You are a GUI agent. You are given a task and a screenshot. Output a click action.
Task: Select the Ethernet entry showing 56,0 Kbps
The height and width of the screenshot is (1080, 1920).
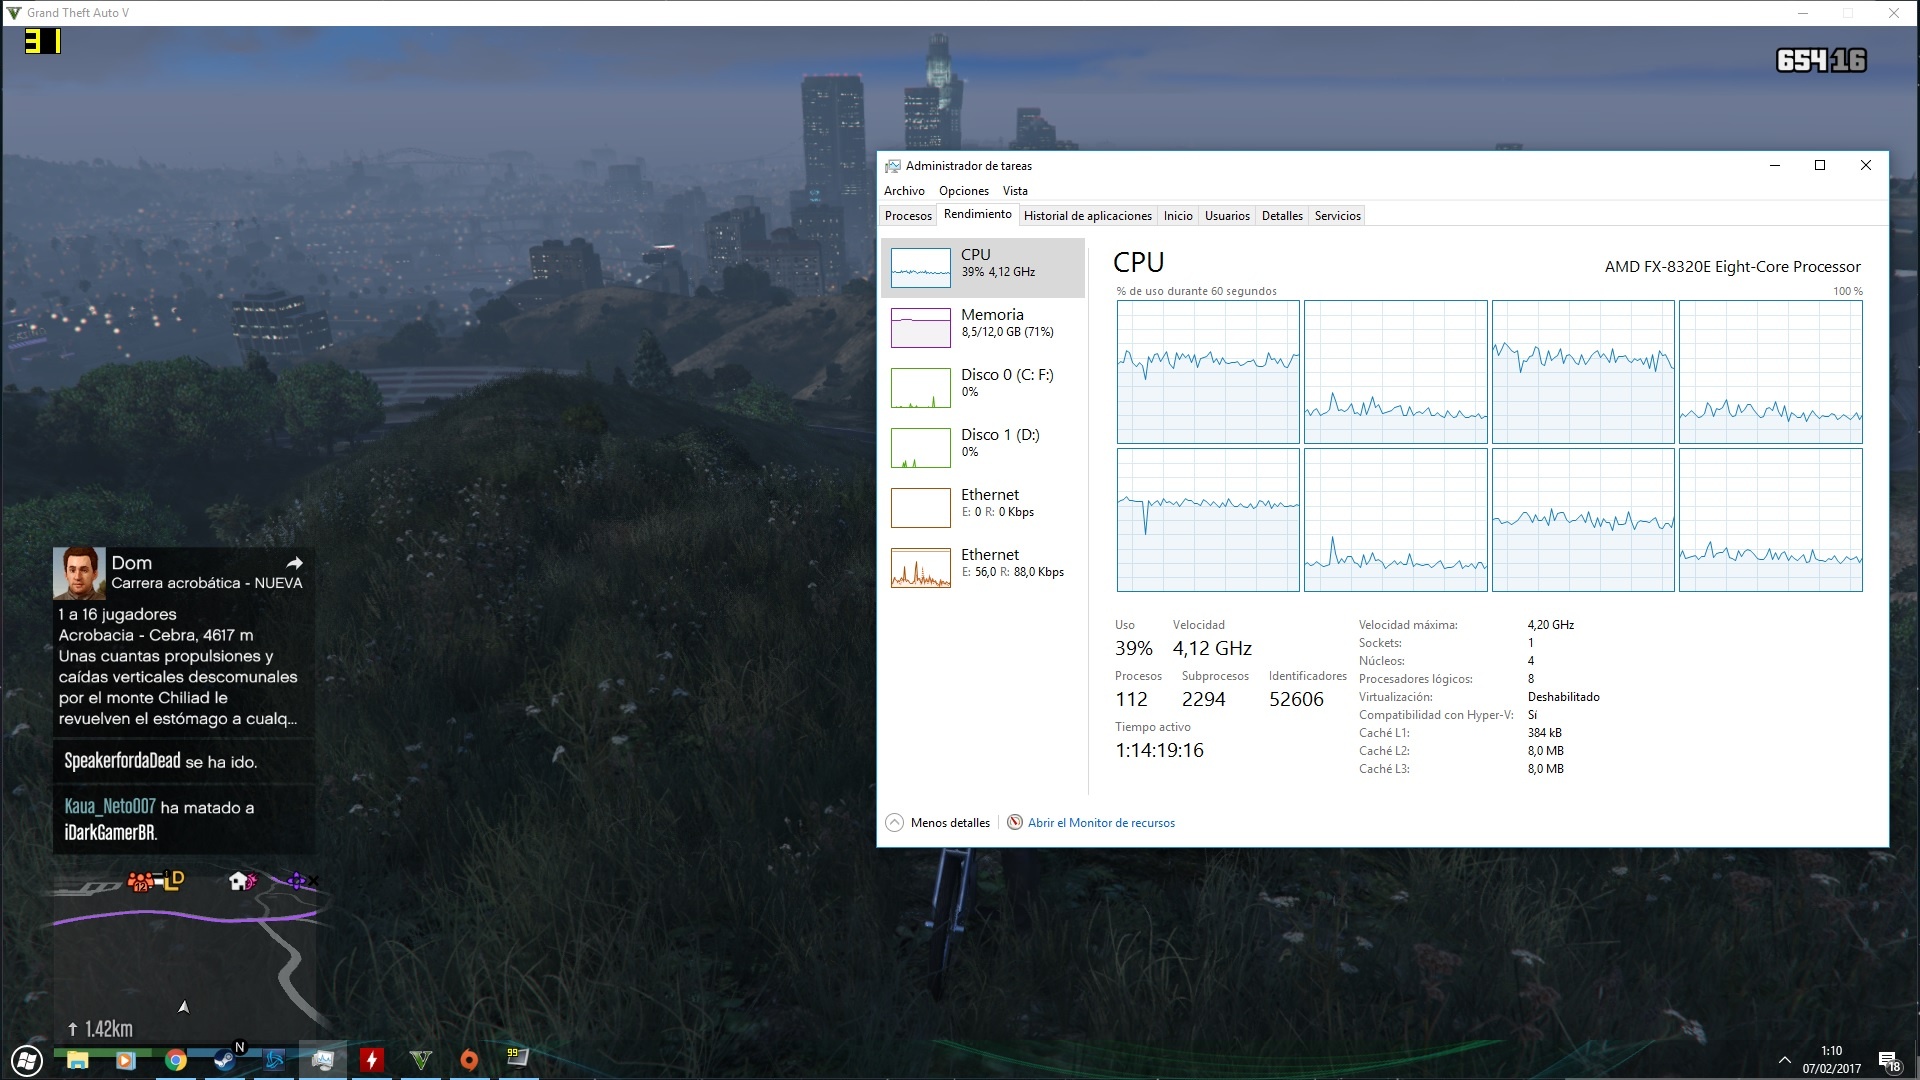pyautogui.click(x=983, y=568)
